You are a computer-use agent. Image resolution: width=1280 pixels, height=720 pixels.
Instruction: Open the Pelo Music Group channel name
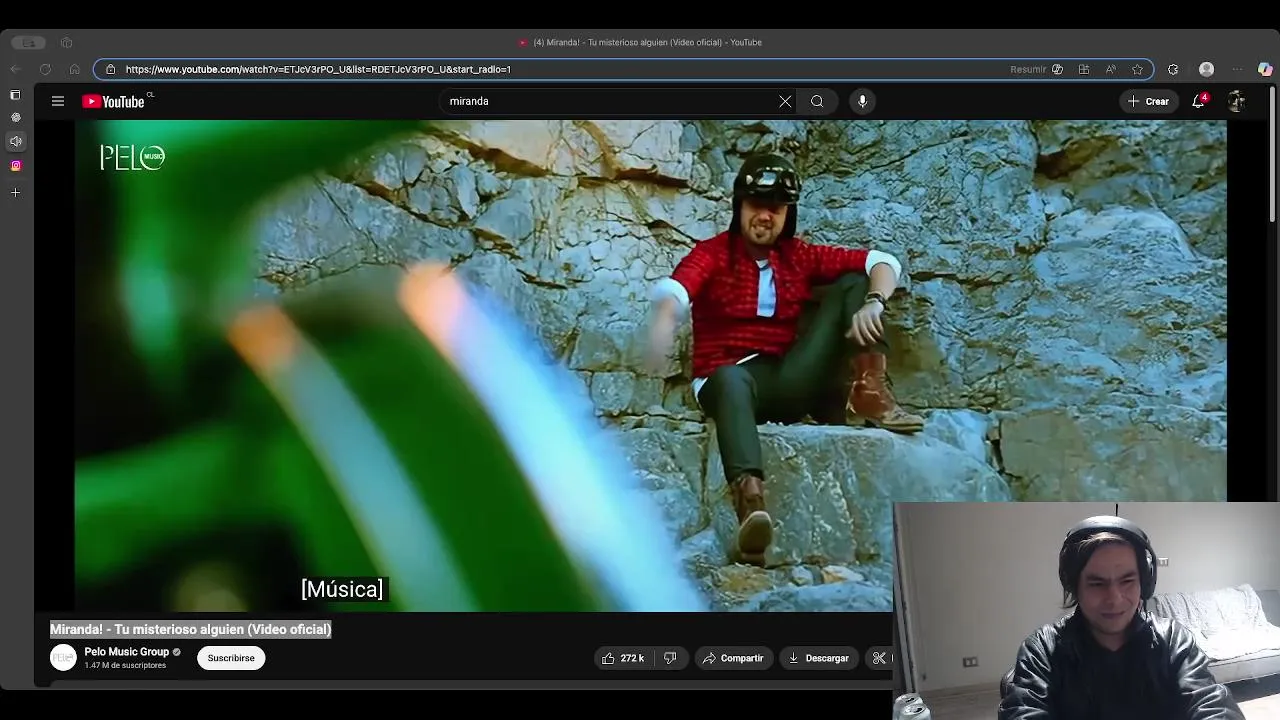click(x=126, y=652)
